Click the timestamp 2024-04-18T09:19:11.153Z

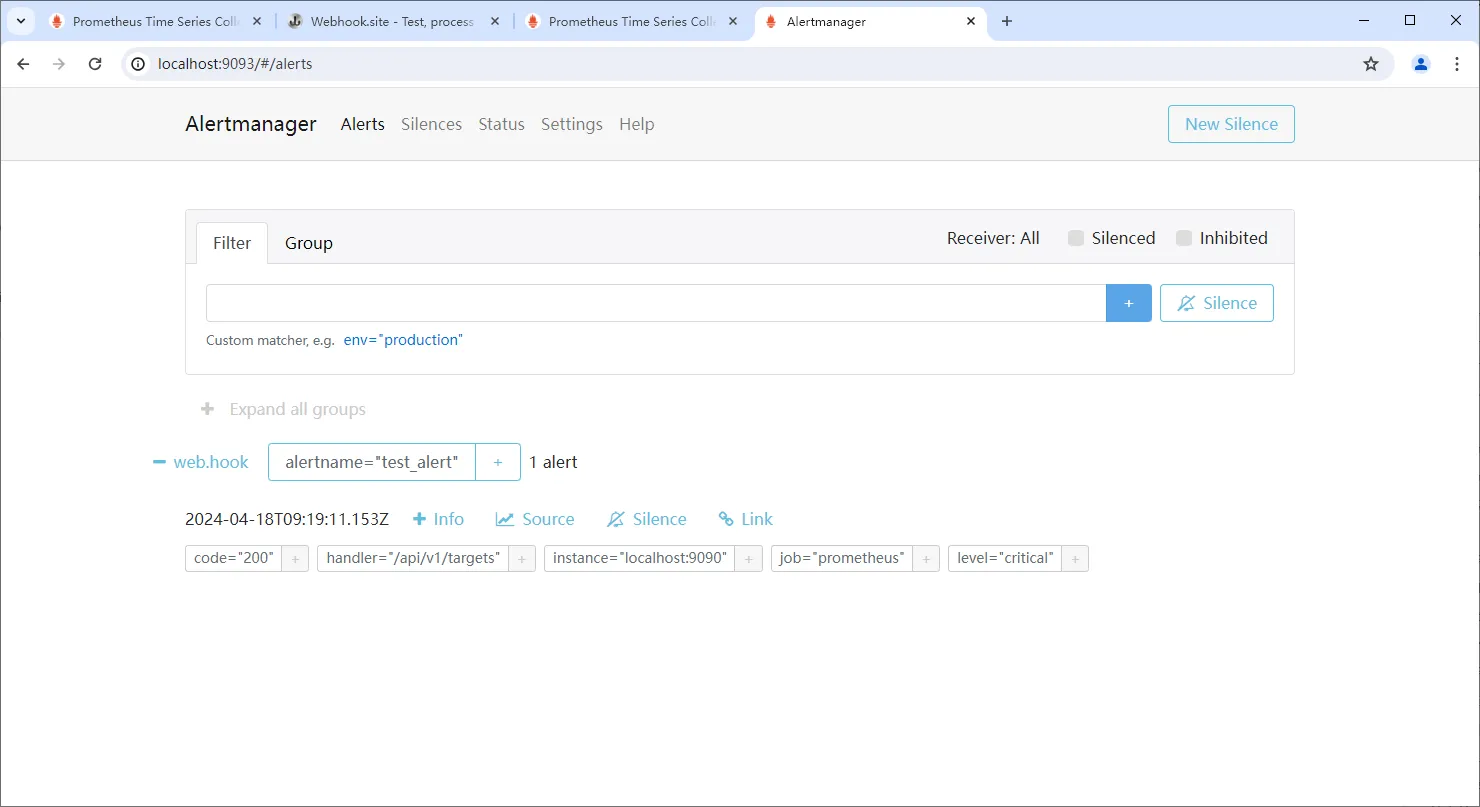tap(287, 519)
